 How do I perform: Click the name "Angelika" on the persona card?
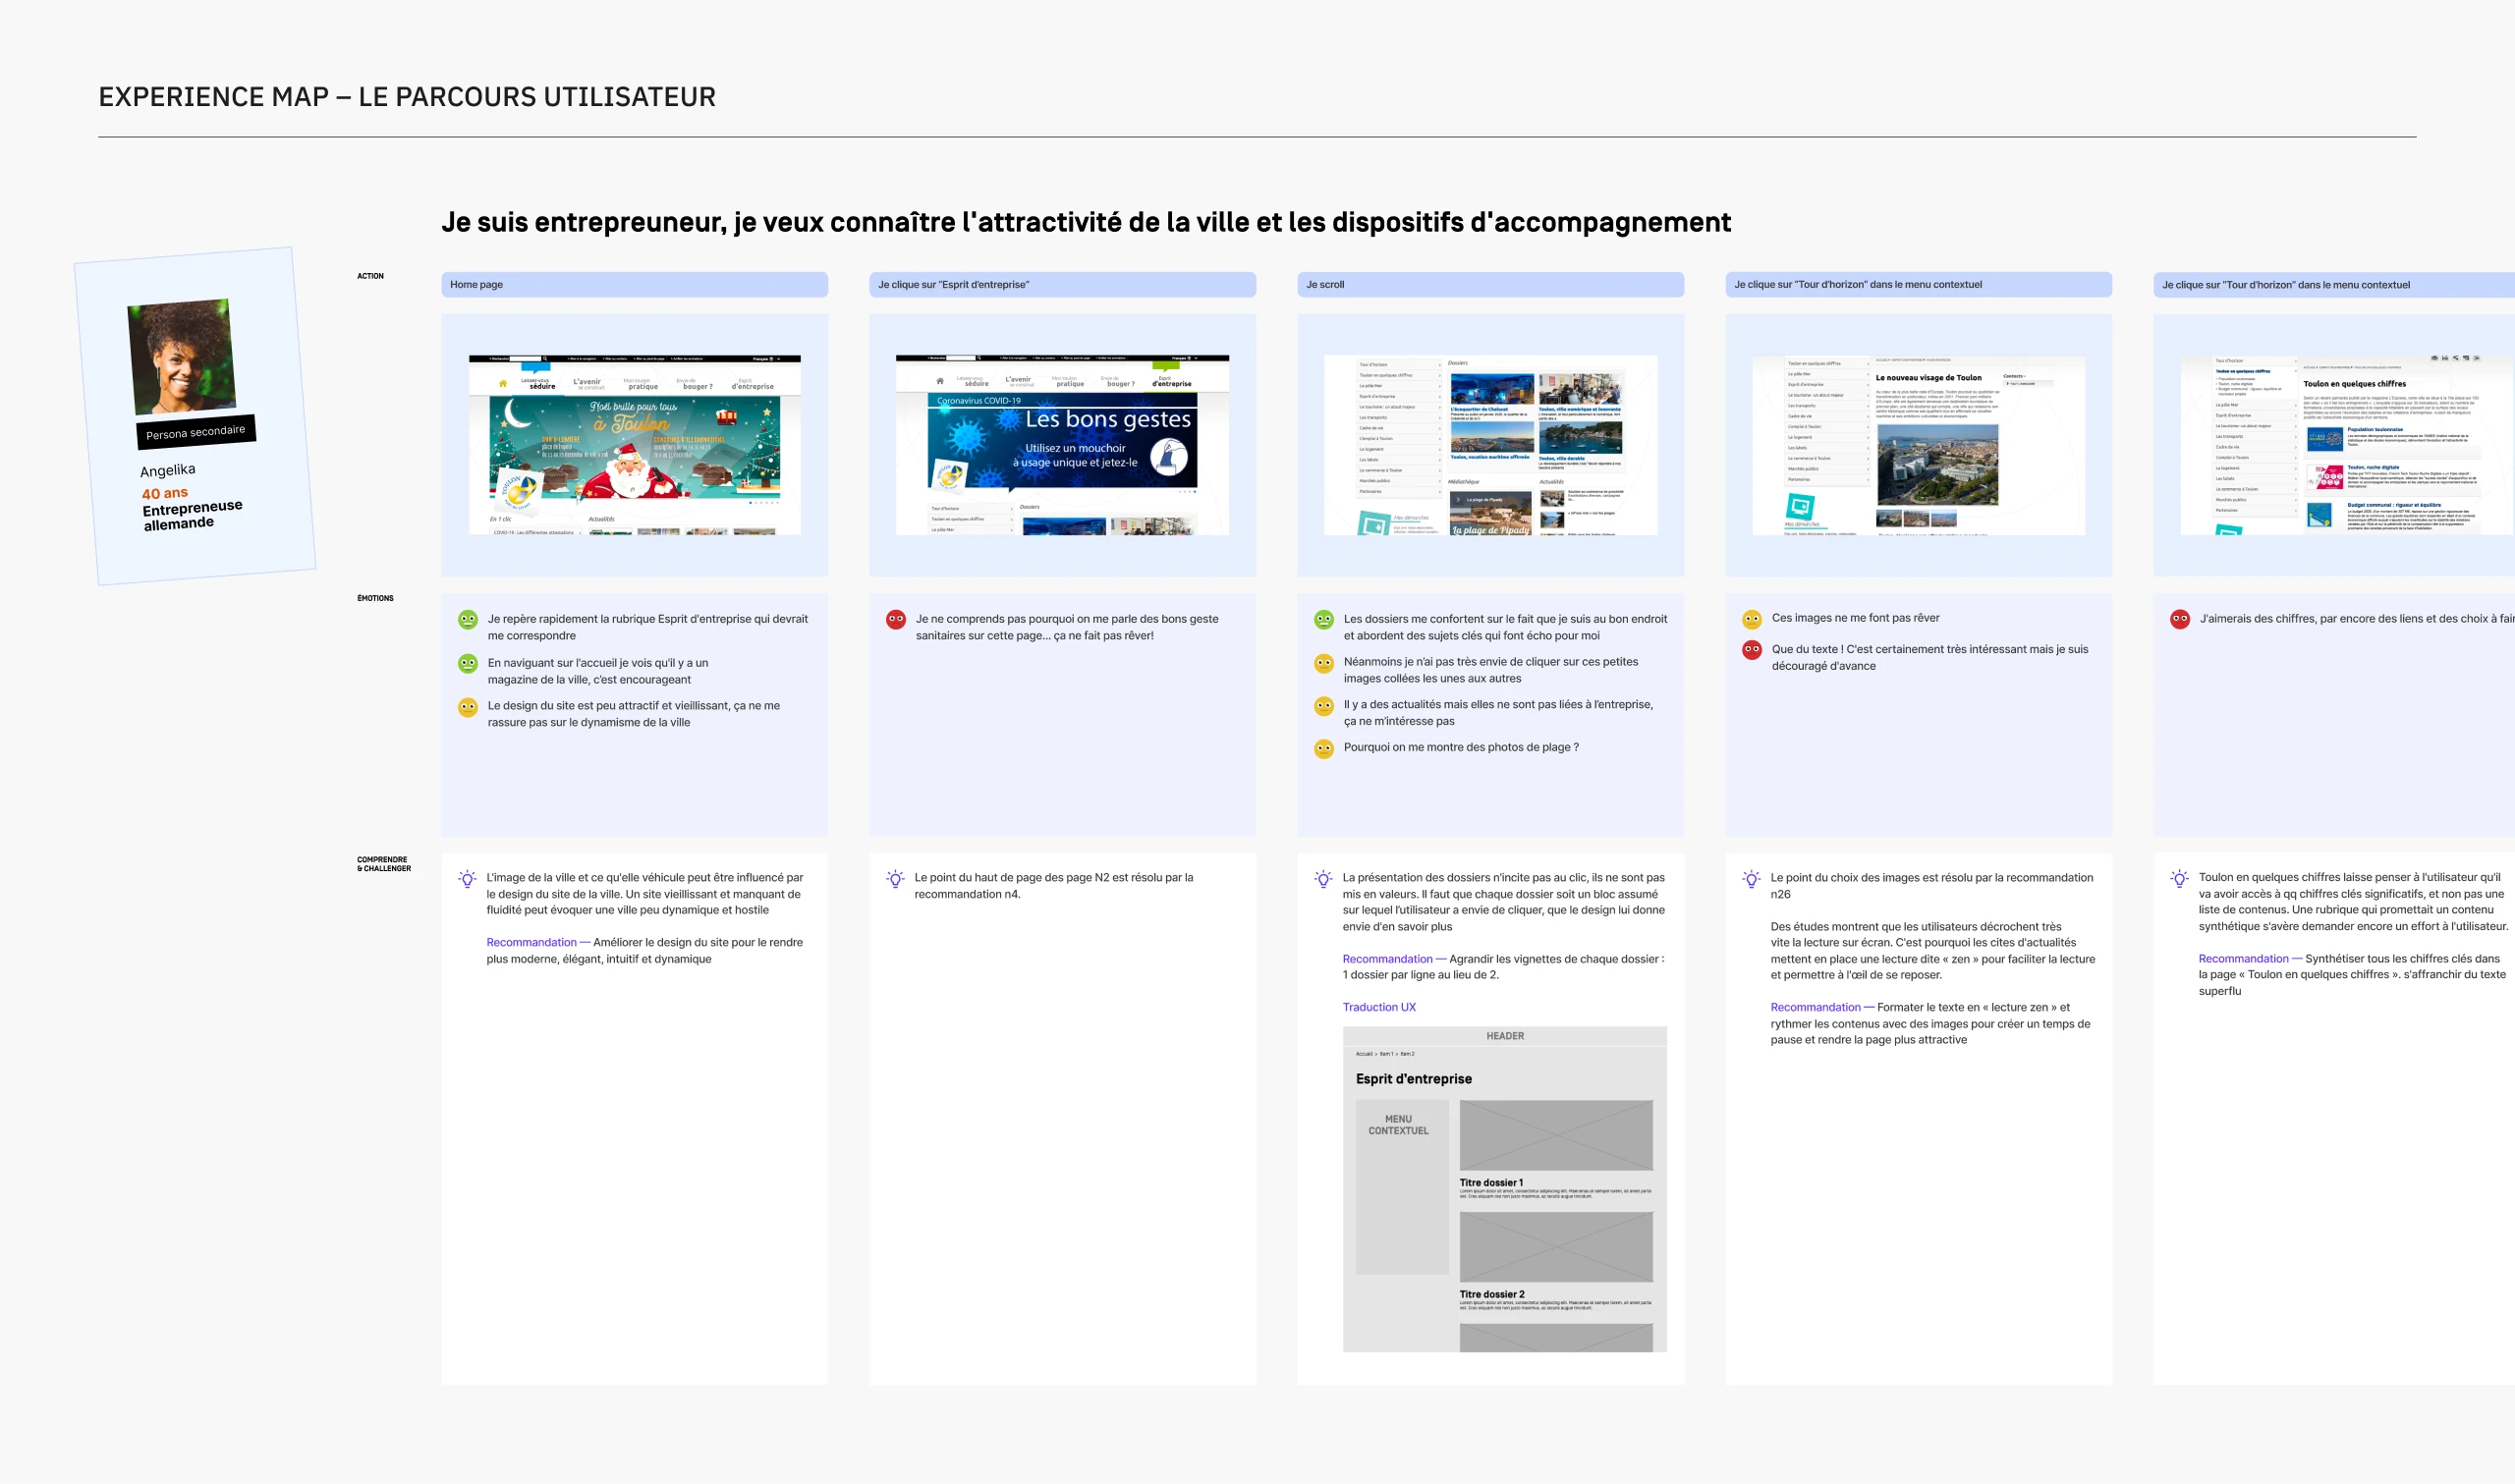point(168,471)
